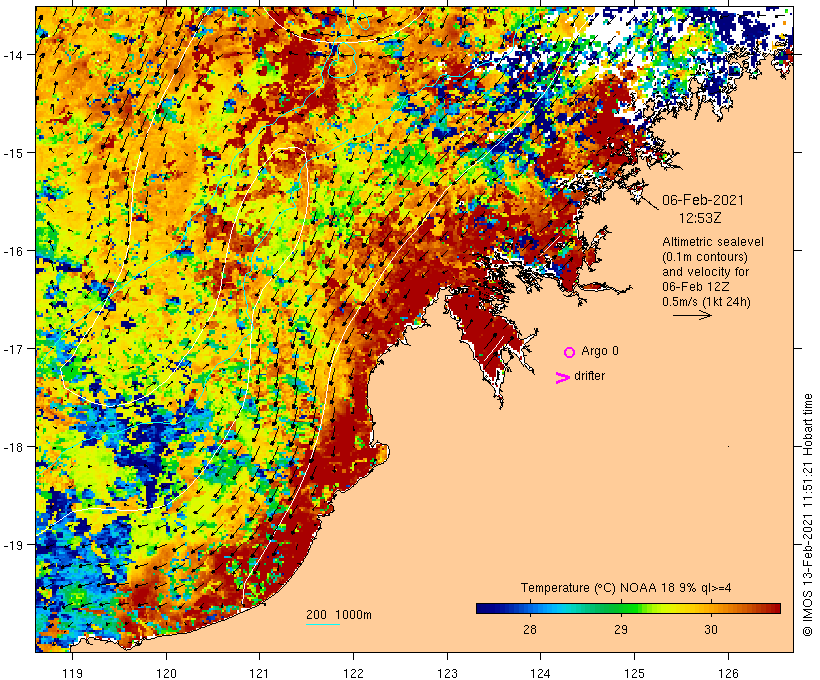
Task: Click the IMOS copyright timestamp text
Action: point(807,515)
